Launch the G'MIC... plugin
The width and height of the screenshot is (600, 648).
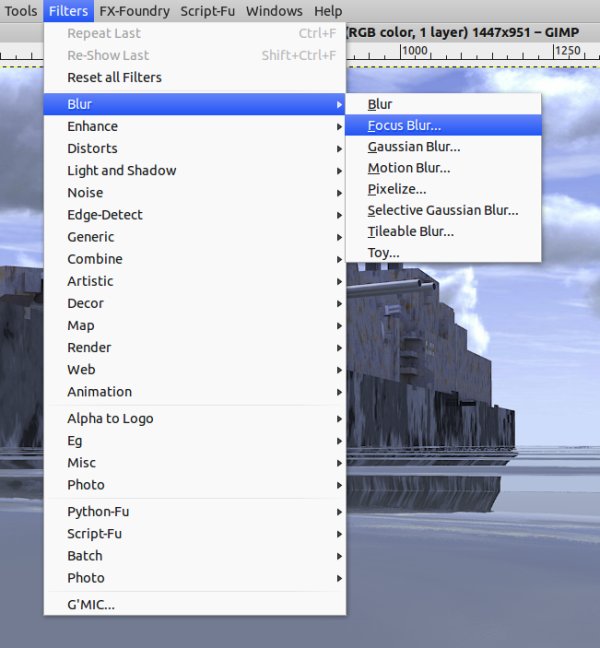[x=195, y=605]
